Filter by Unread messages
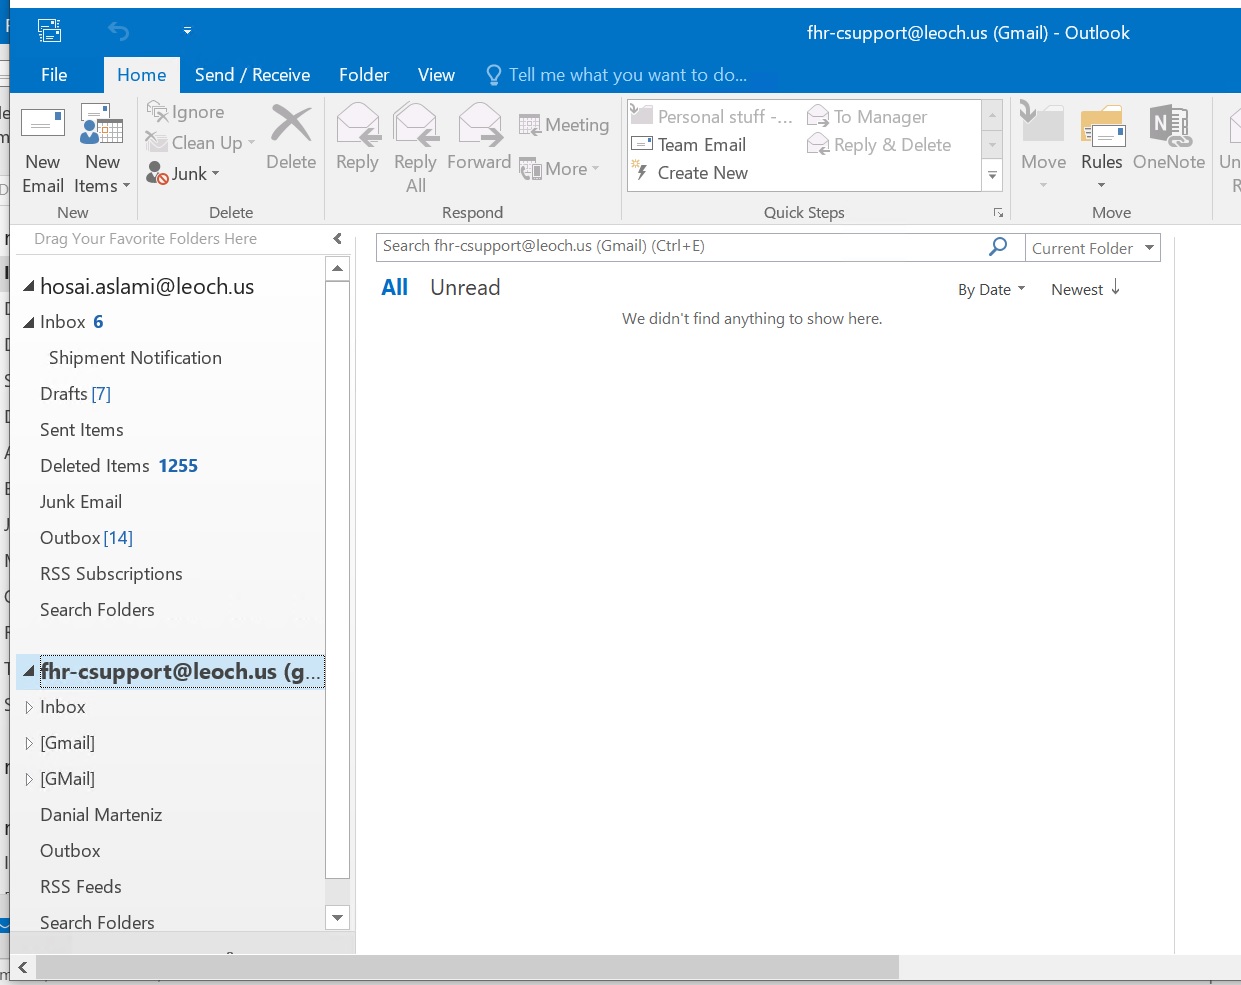1241x985 pixels. click(x=465, y=288)
